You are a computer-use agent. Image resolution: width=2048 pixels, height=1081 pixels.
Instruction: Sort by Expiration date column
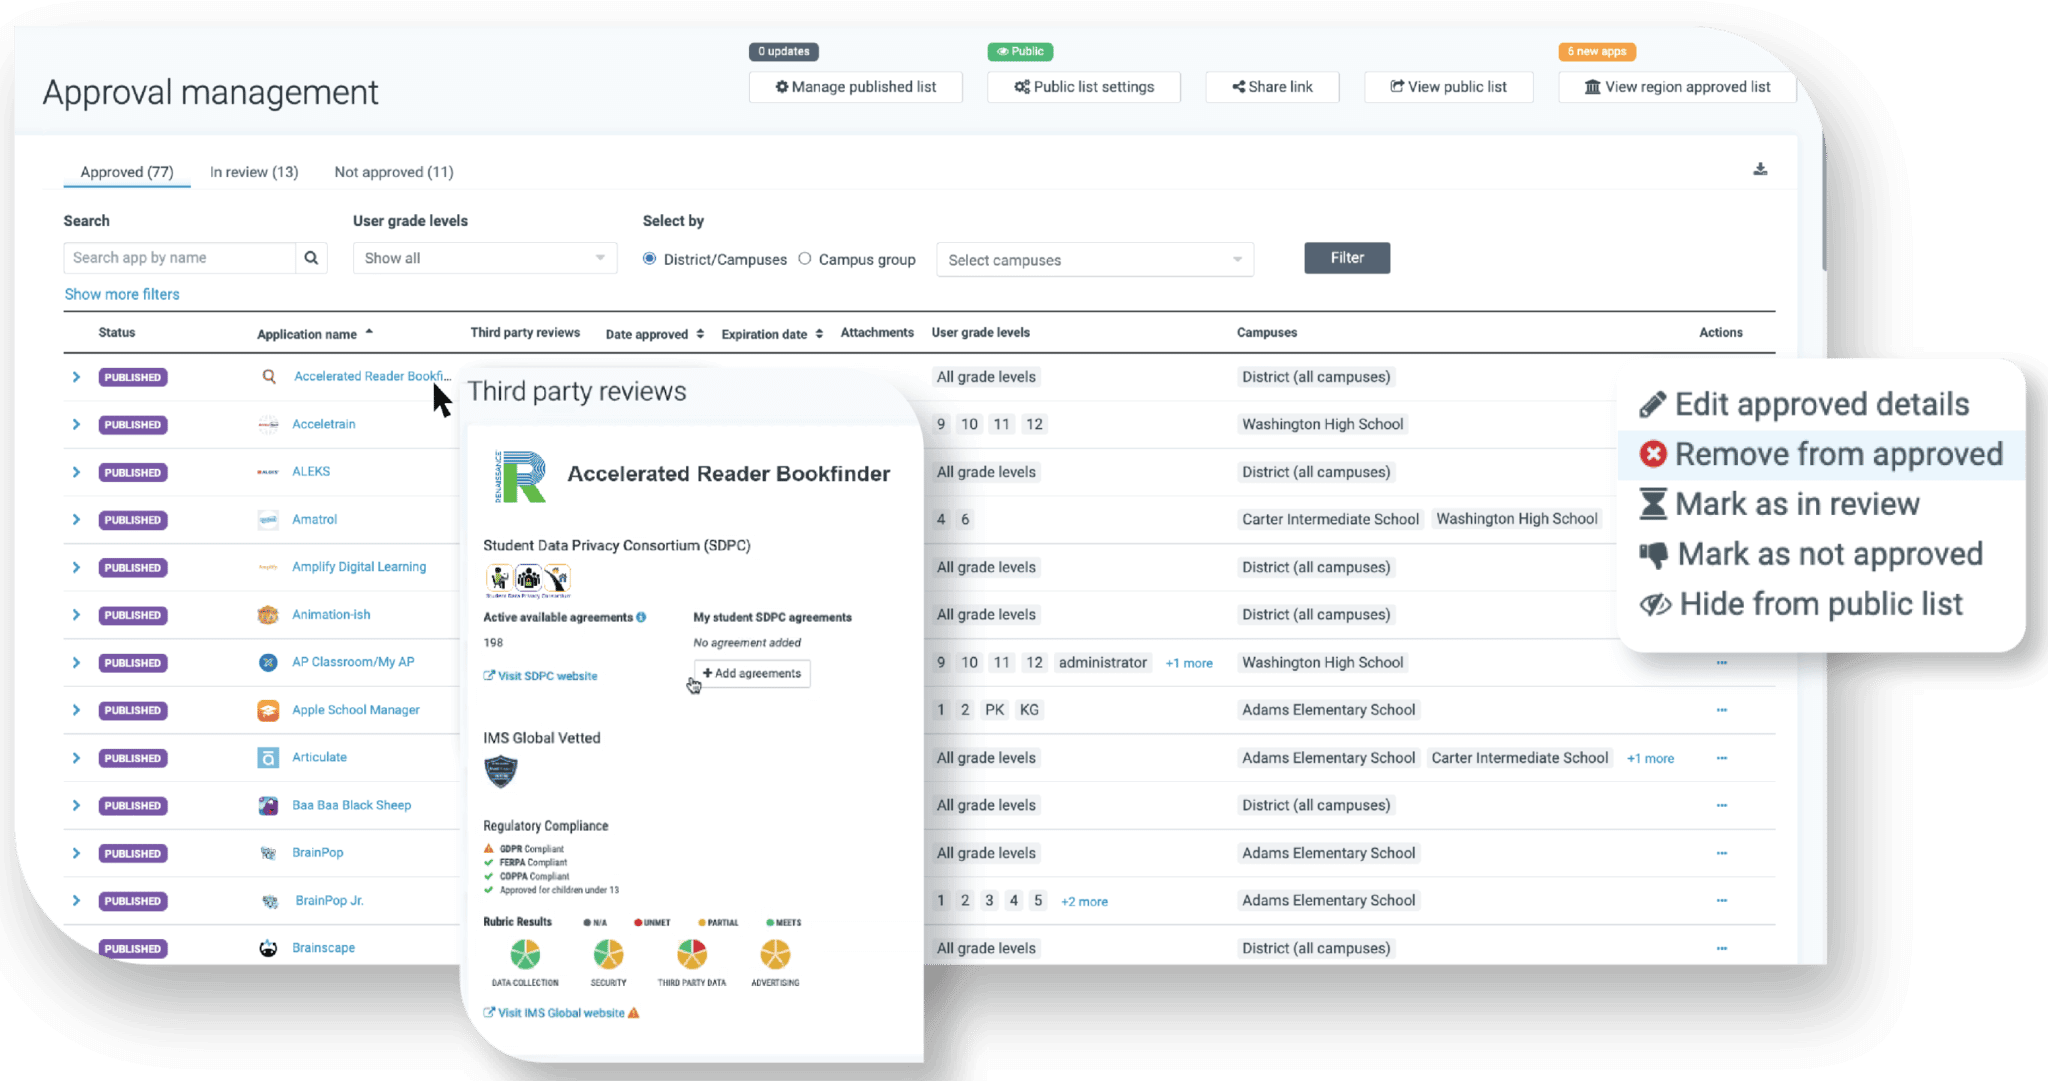tap(772, 334)
